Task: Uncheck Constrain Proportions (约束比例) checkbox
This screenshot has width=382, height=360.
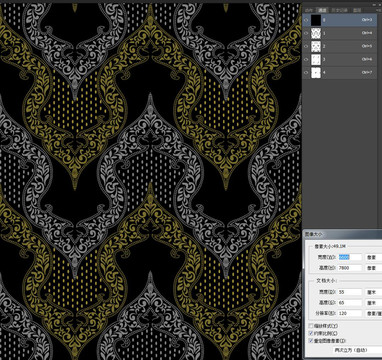Action: click(x=311, y=333)
